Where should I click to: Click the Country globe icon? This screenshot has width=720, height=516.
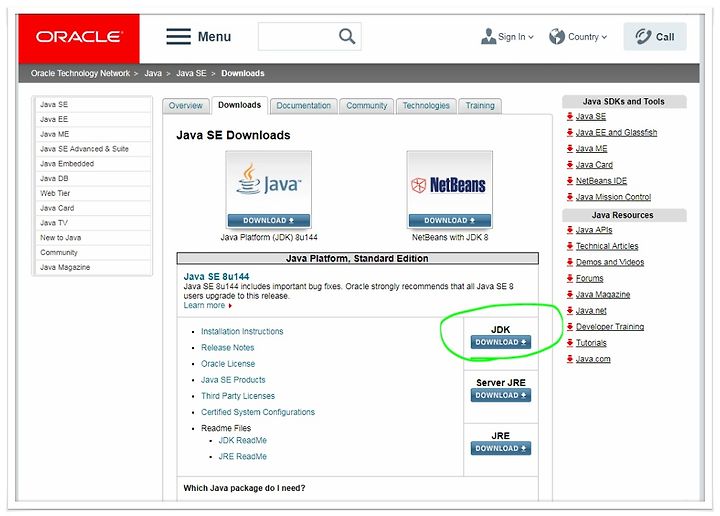(557, 36)
